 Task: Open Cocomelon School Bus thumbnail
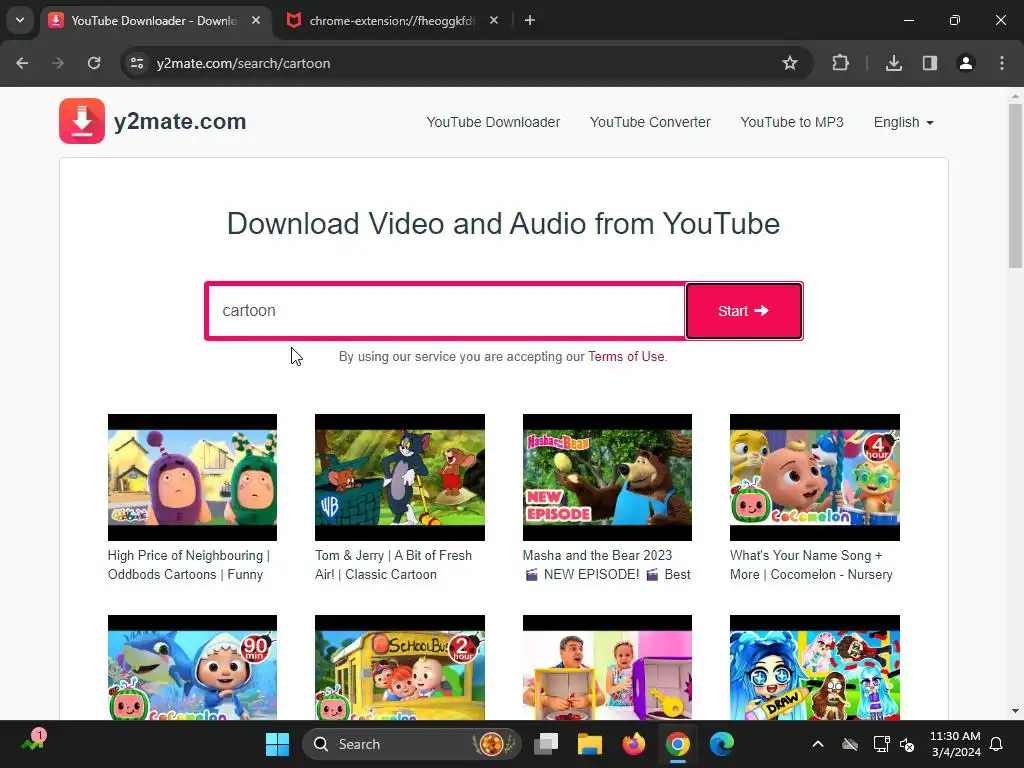(x=400, y=667)
